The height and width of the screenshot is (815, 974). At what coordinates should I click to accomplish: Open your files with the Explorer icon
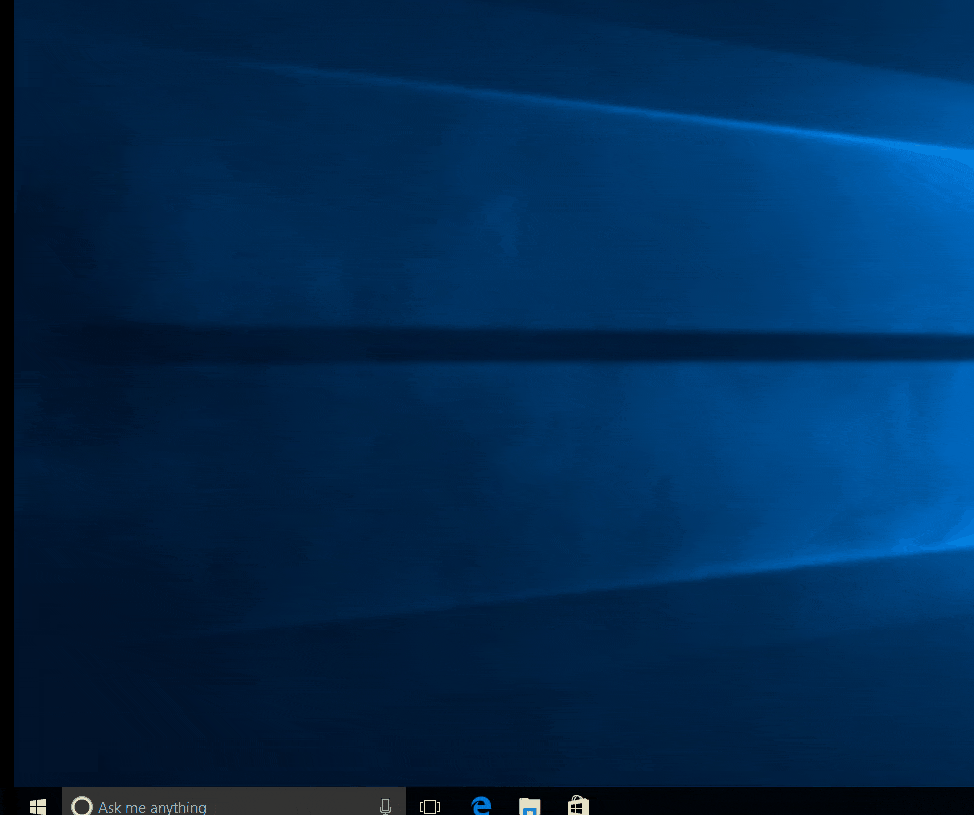click(529, 806)
